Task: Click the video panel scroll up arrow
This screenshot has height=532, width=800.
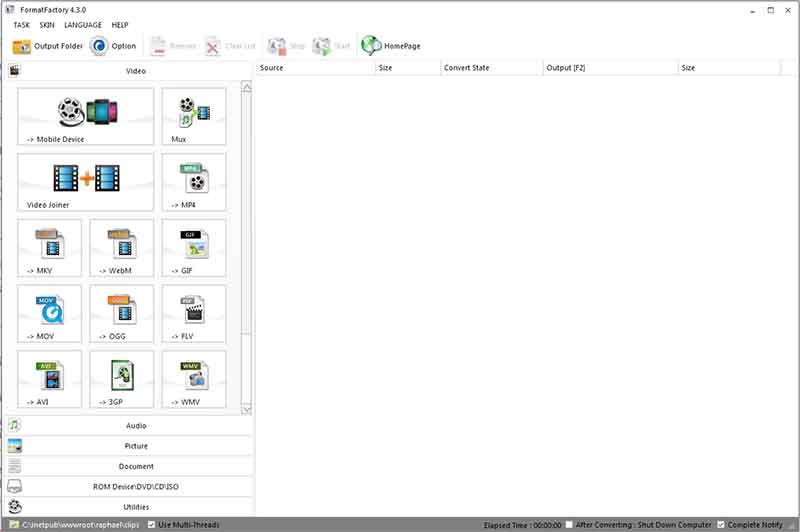Action: [246, 87]
